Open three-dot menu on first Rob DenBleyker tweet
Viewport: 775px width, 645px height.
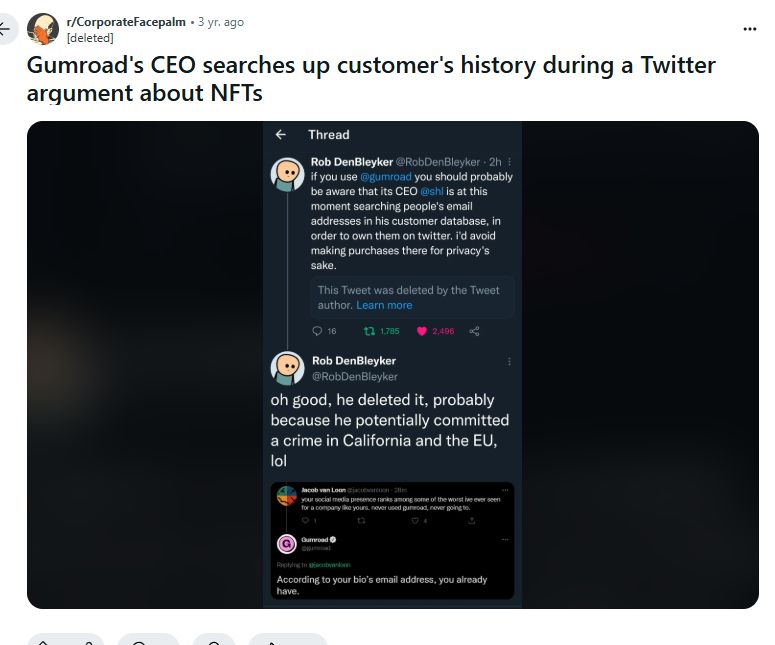[509, 161]
